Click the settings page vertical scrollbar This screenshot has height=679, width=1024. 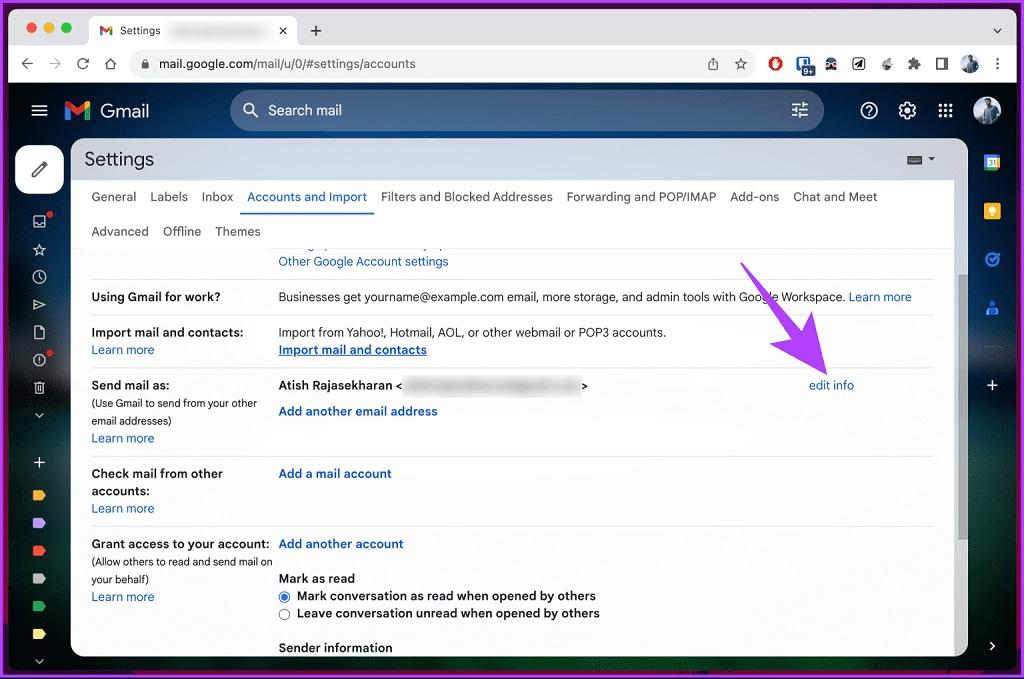962,407
